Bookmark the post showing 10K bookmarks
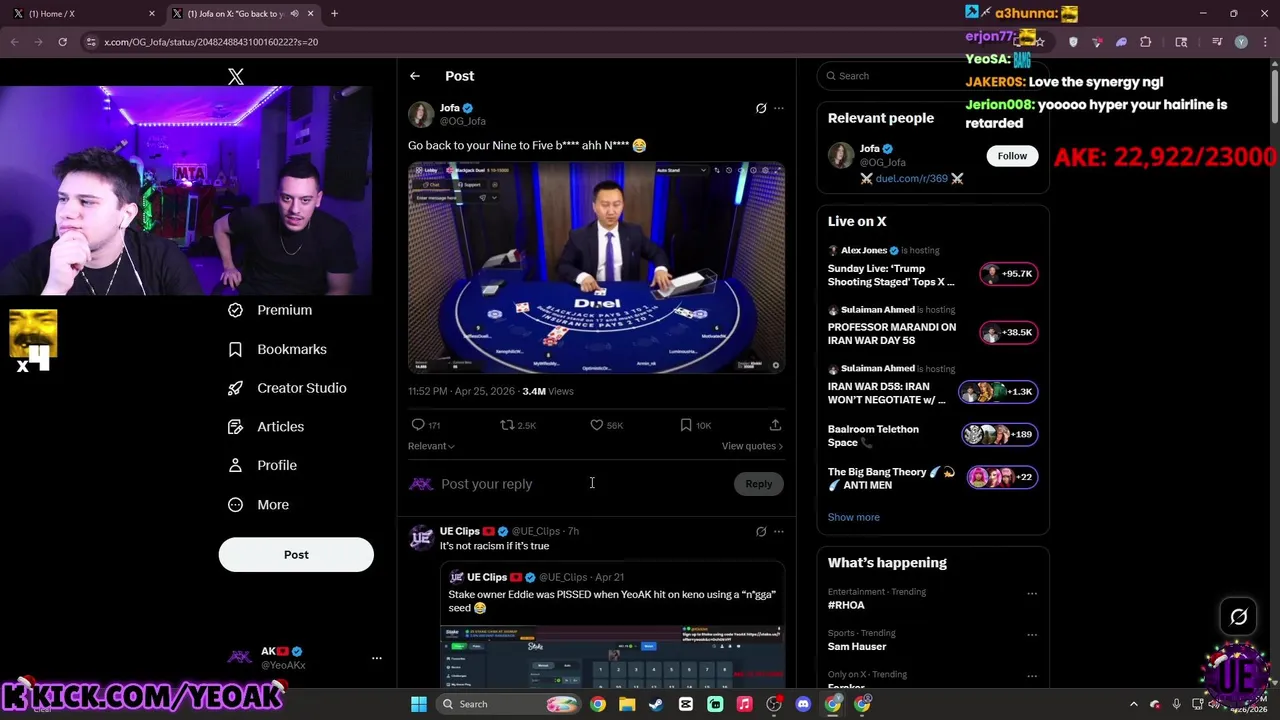This screenshot has width=1280, height=720. [695, 425]
